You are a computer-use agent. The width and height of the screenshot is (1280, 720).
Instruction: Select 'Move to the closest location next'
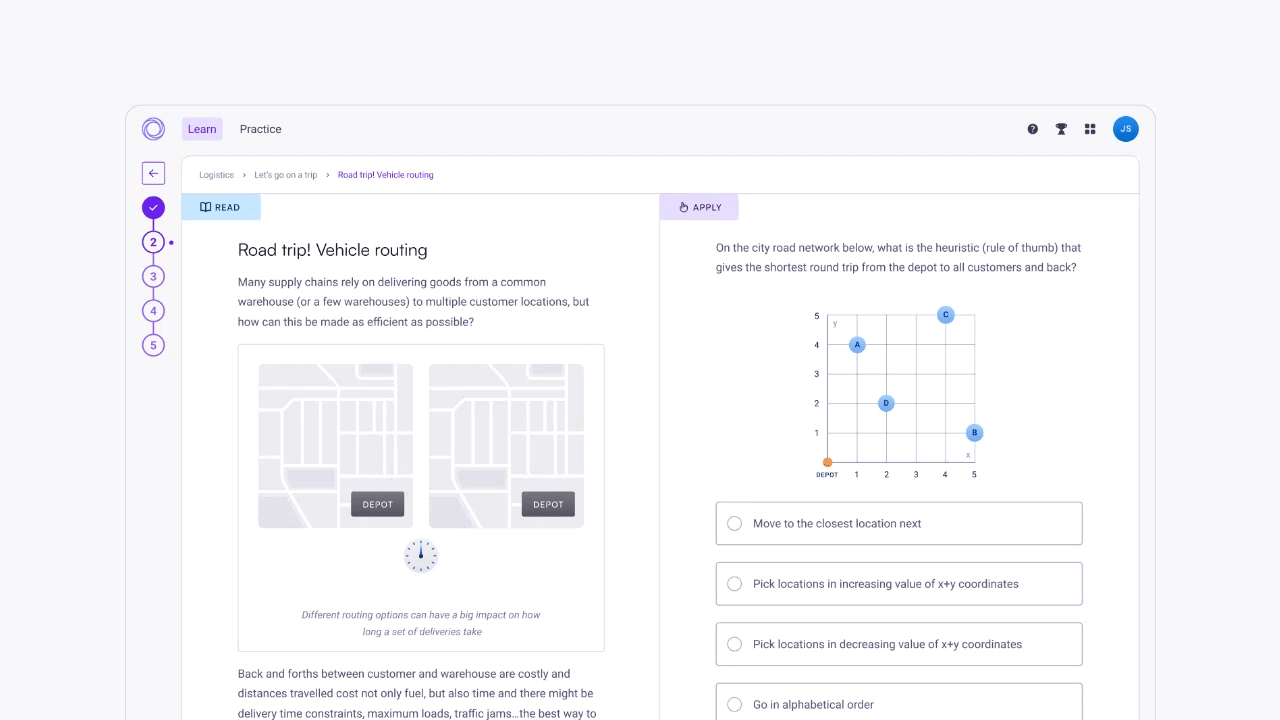pyautogui.click(x=899, y=523)
